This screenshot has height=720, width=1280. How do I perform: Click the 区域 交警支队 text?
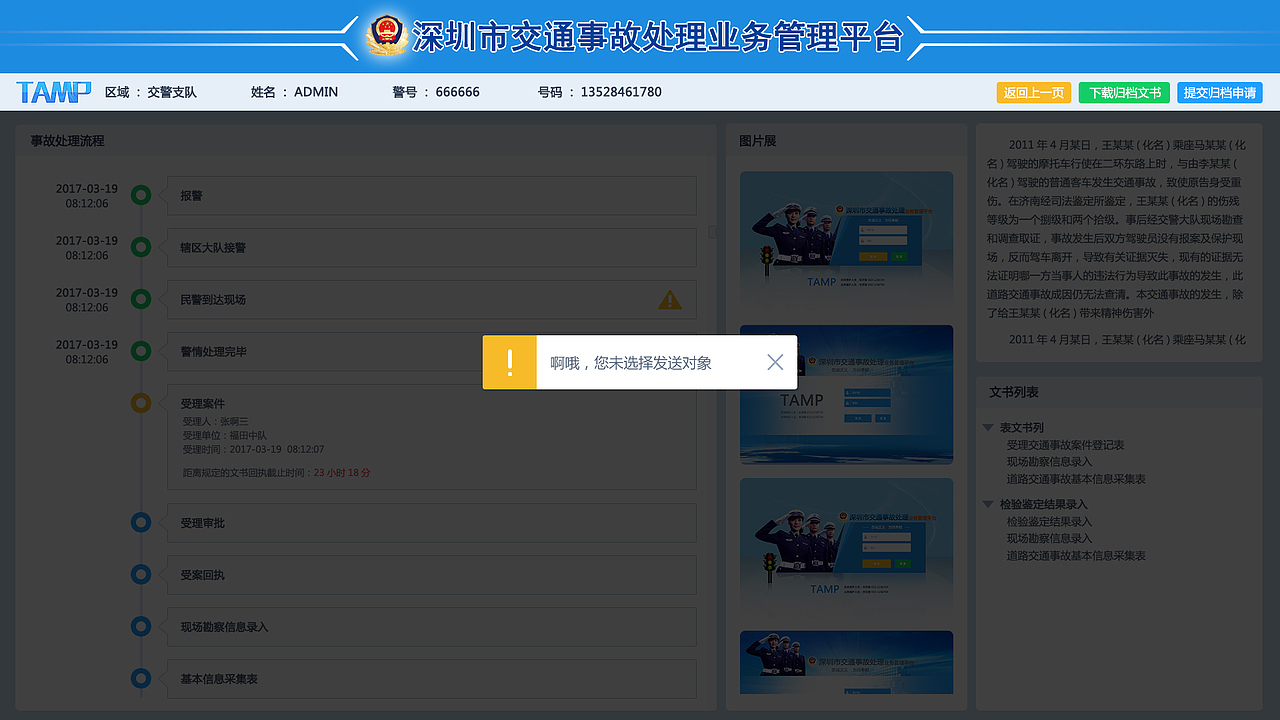pyautogui.click(x=151, y=92)
